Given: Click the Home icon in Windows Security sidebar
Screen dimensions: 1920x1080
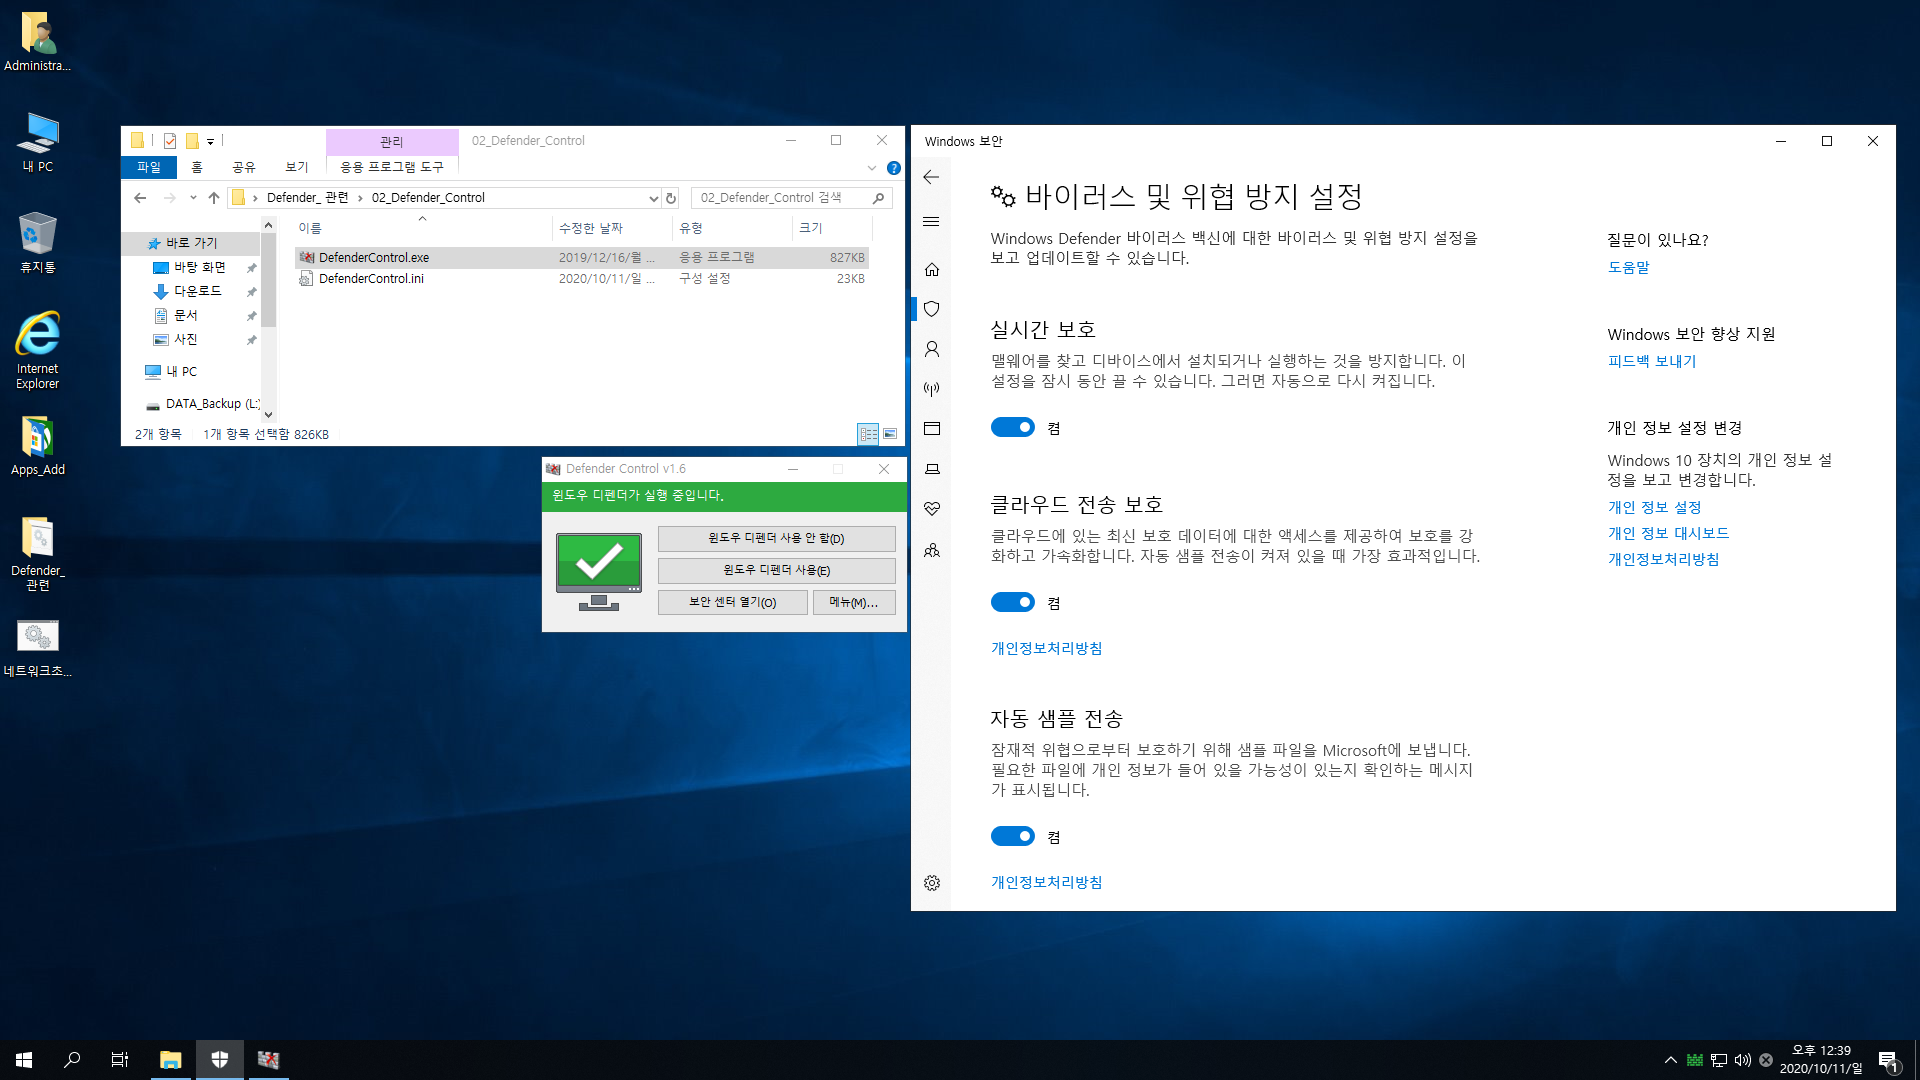Looking at the screenshot, I should click(932, 269).
